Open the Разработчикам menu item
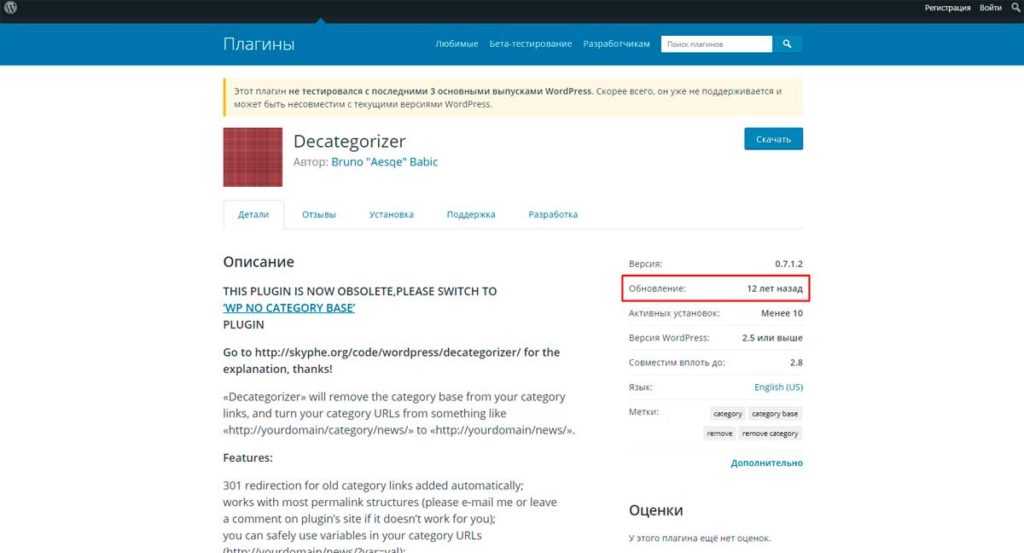Image resolution: width=1024 pixels, height=553 pixels. coord(616,44)
